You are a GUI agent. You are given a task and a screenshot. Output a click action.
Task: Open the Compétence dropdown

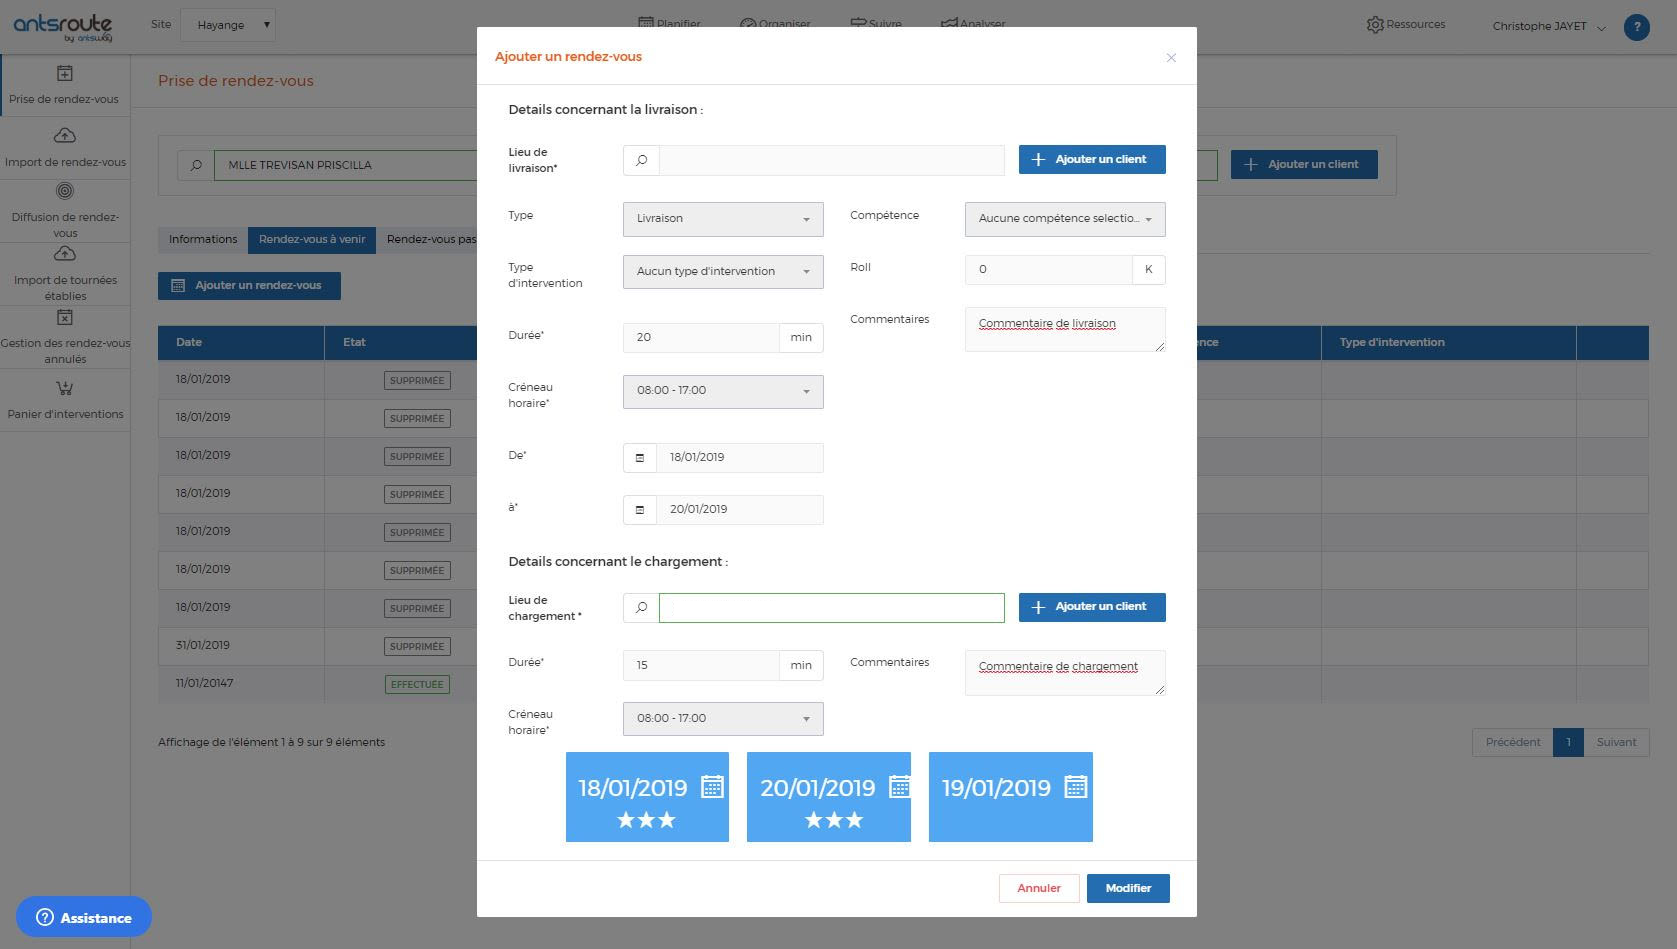point(1064,219)
